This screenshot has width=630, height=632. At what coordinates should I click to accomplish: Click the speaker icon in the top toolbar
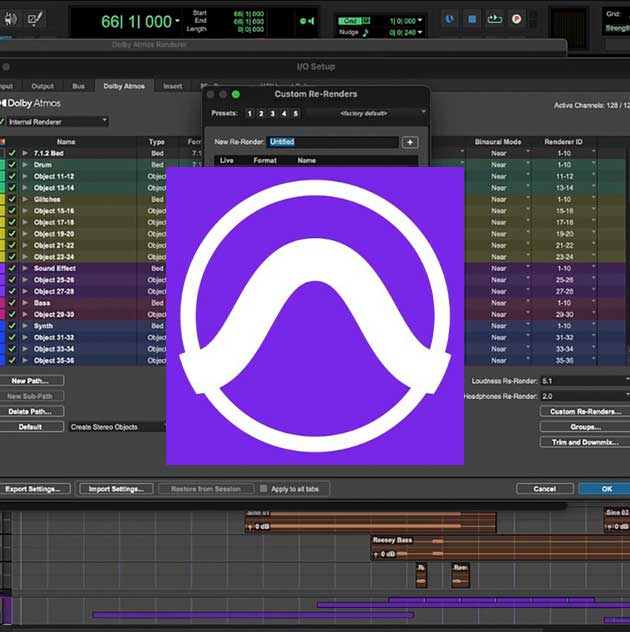10,19
